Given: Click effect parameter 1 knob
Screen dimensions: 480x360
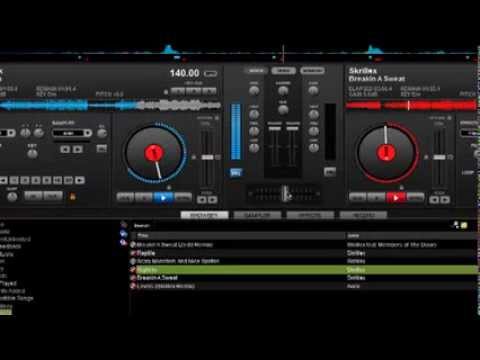Looking at the screenshot, I should point(26,133).
